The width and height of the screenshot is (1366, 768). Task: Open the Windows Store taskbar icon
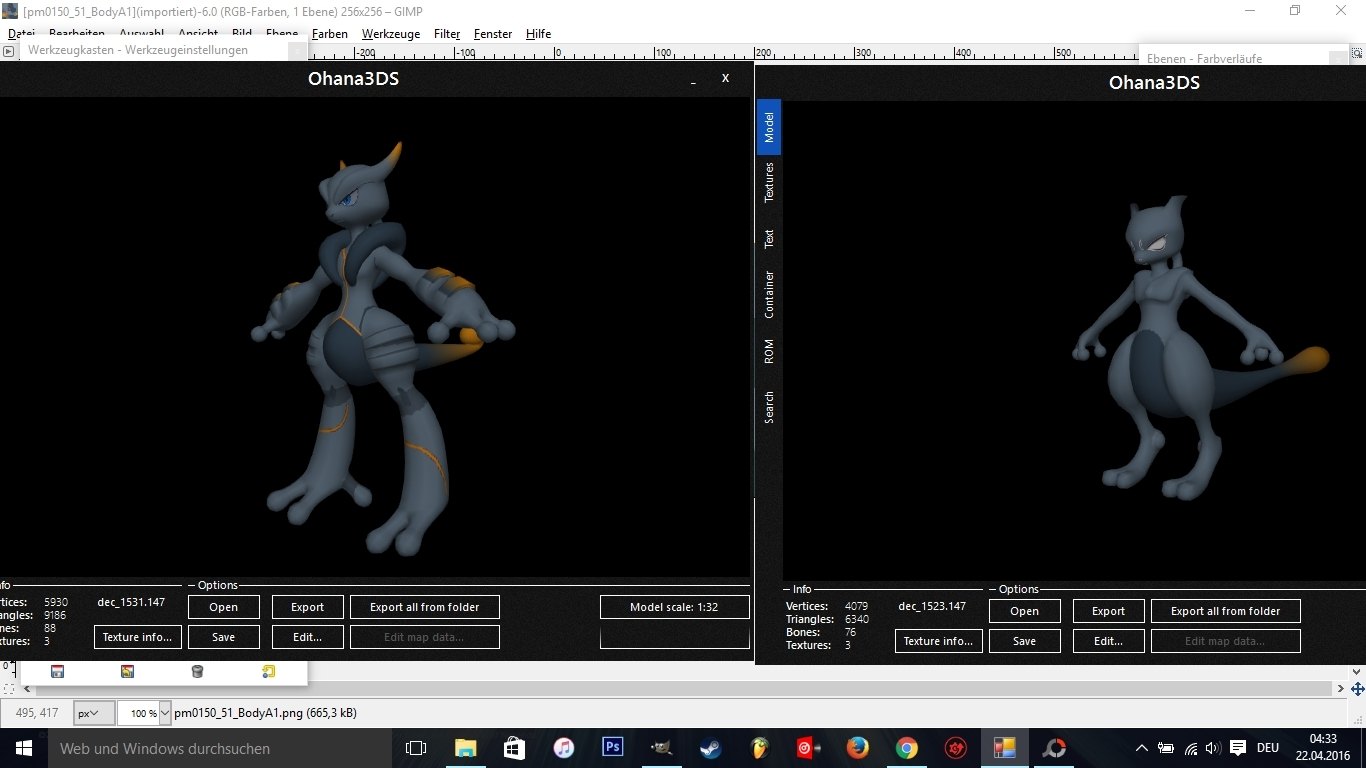(x=514, y=748)
